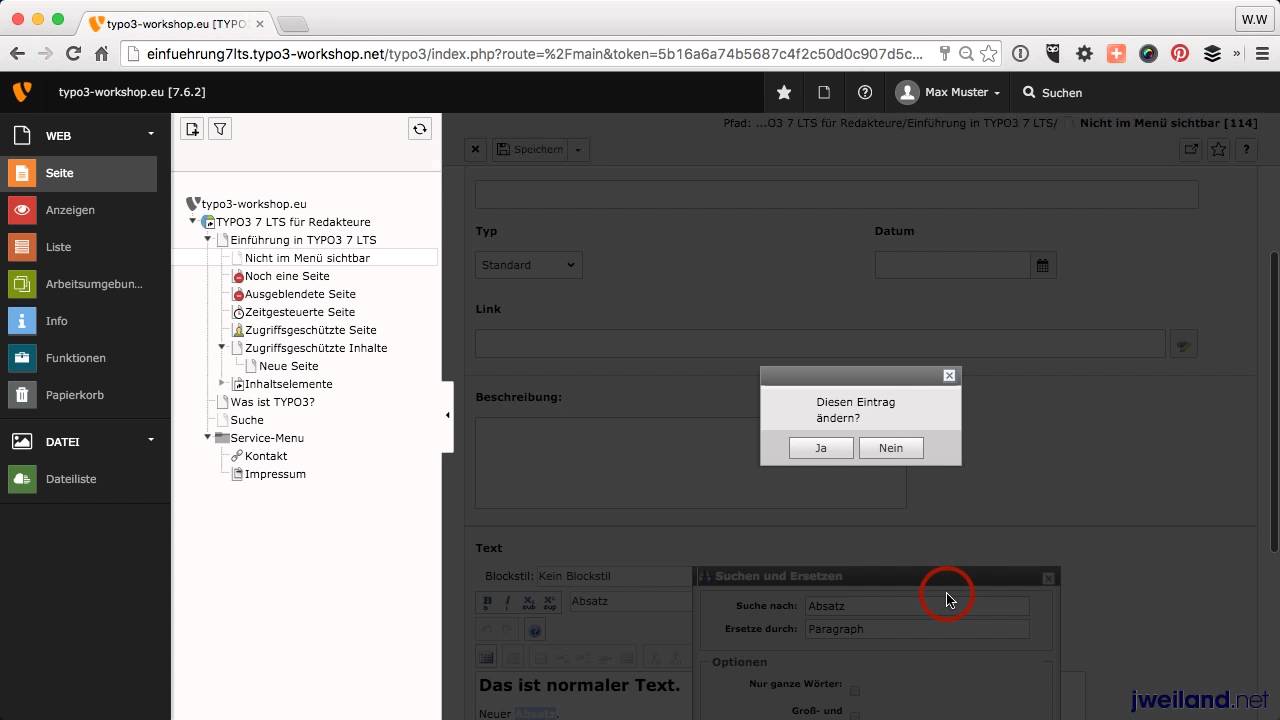Close the 'Diesen Eintrag ändern?' dialog

click(949, 376)
